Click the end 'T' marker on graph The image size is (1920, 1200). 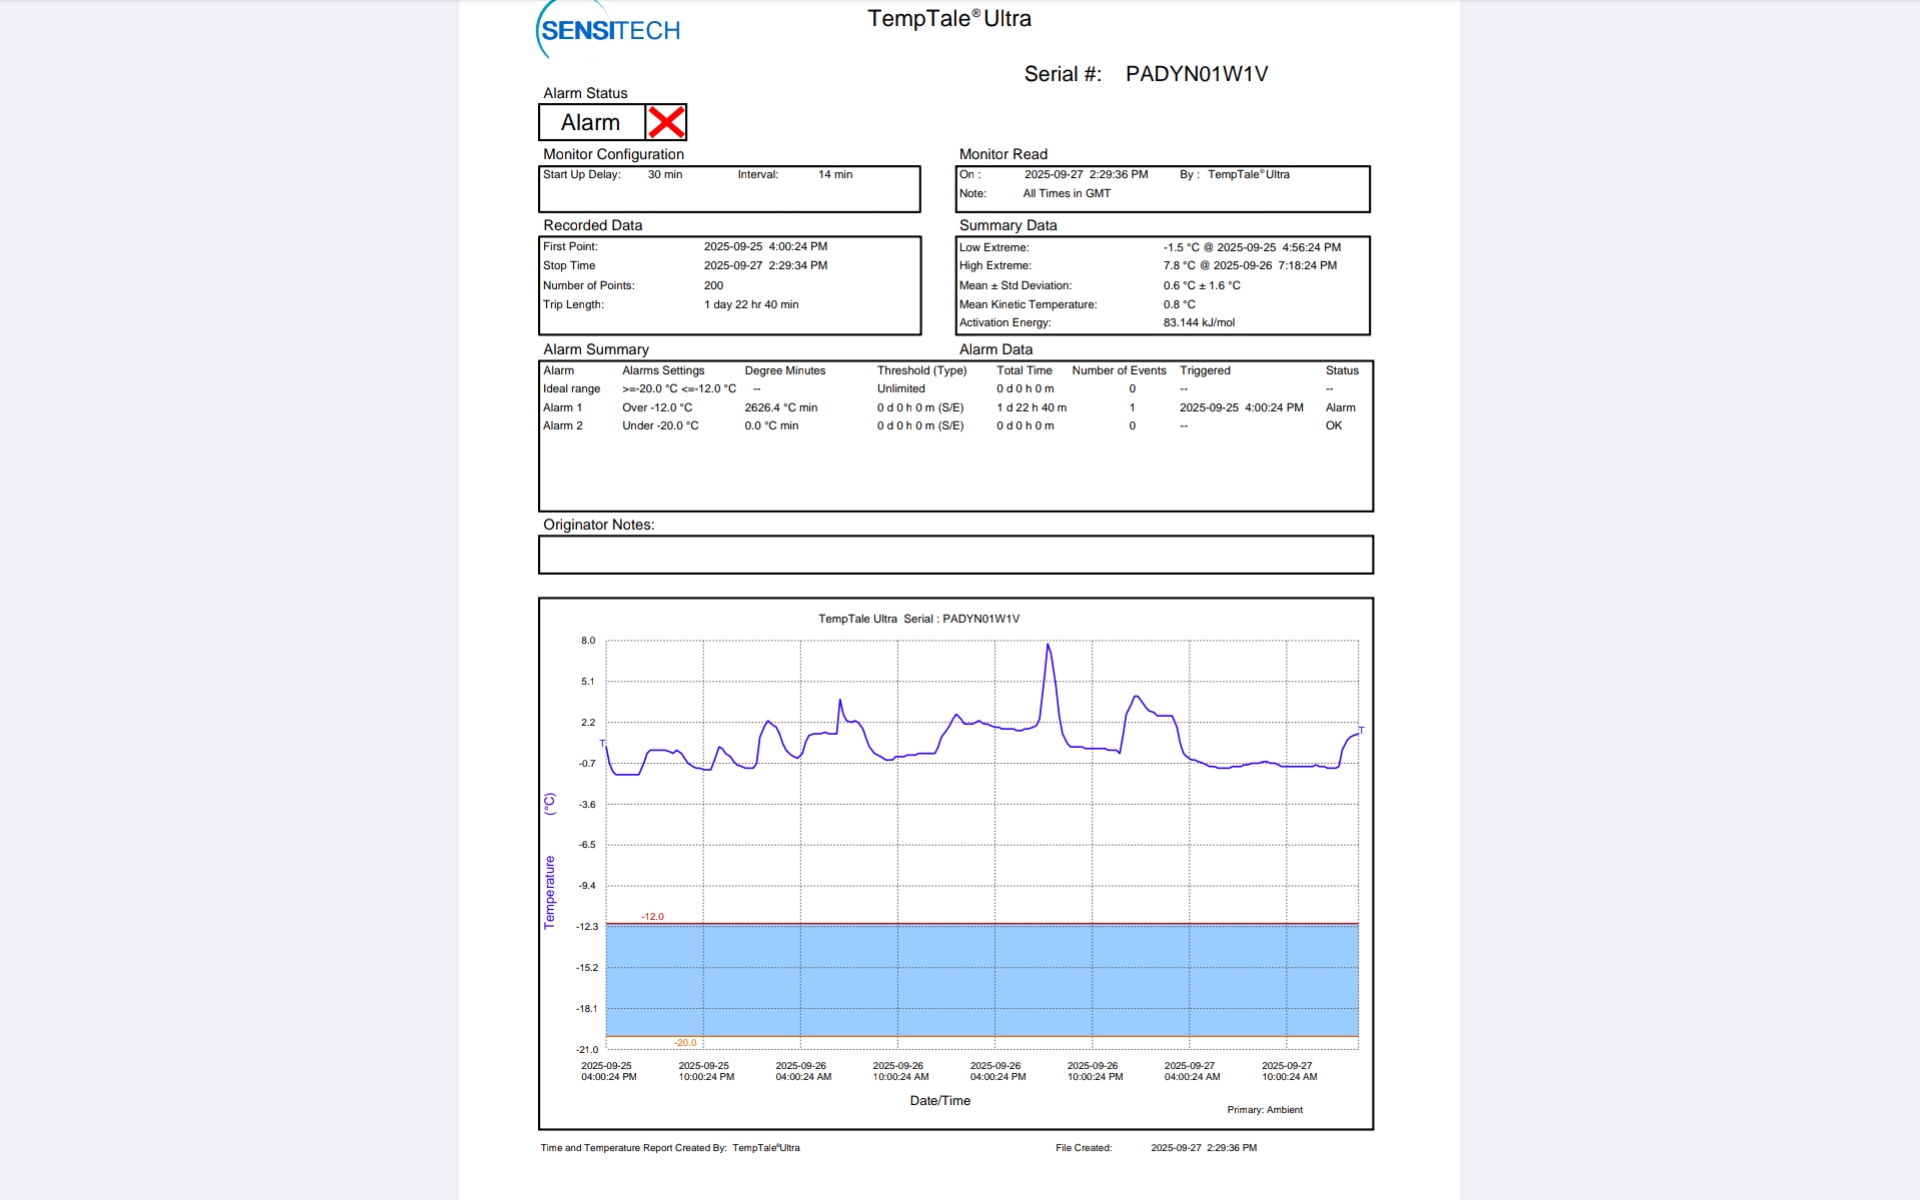[1361, 730]
